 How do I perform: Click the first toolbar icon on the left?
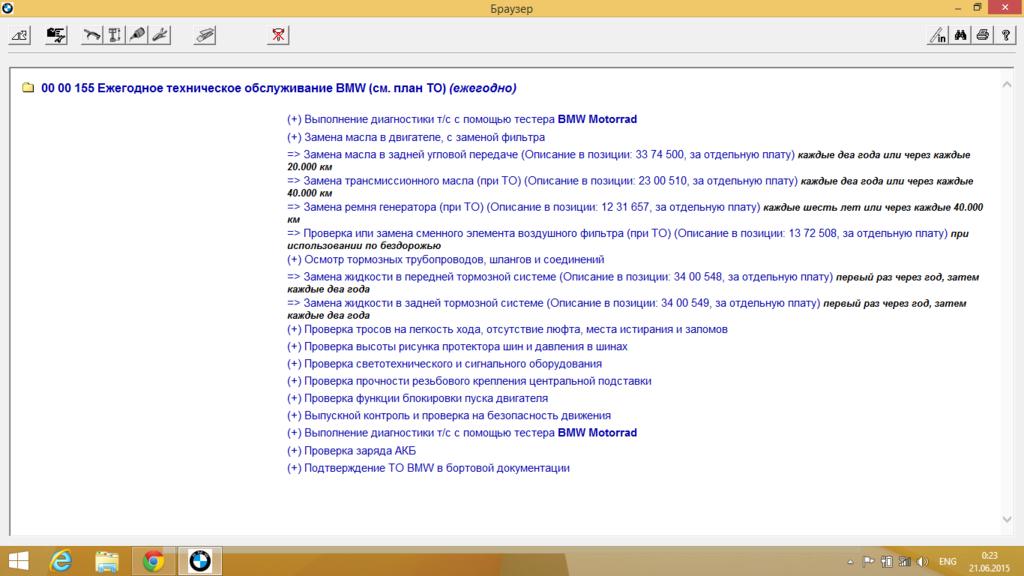(19, 35)
